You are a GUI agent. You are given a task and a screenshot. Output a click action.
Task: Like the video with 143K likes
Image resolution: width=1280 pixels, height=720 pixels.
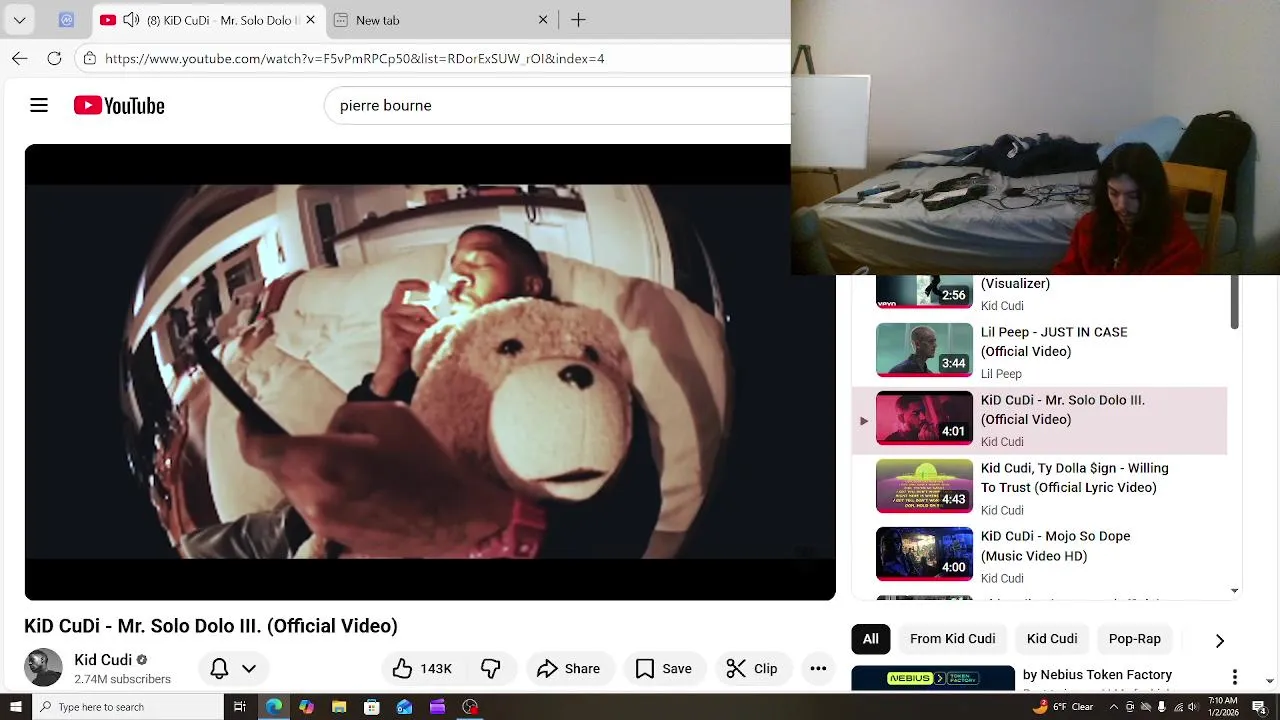point(422,668)
